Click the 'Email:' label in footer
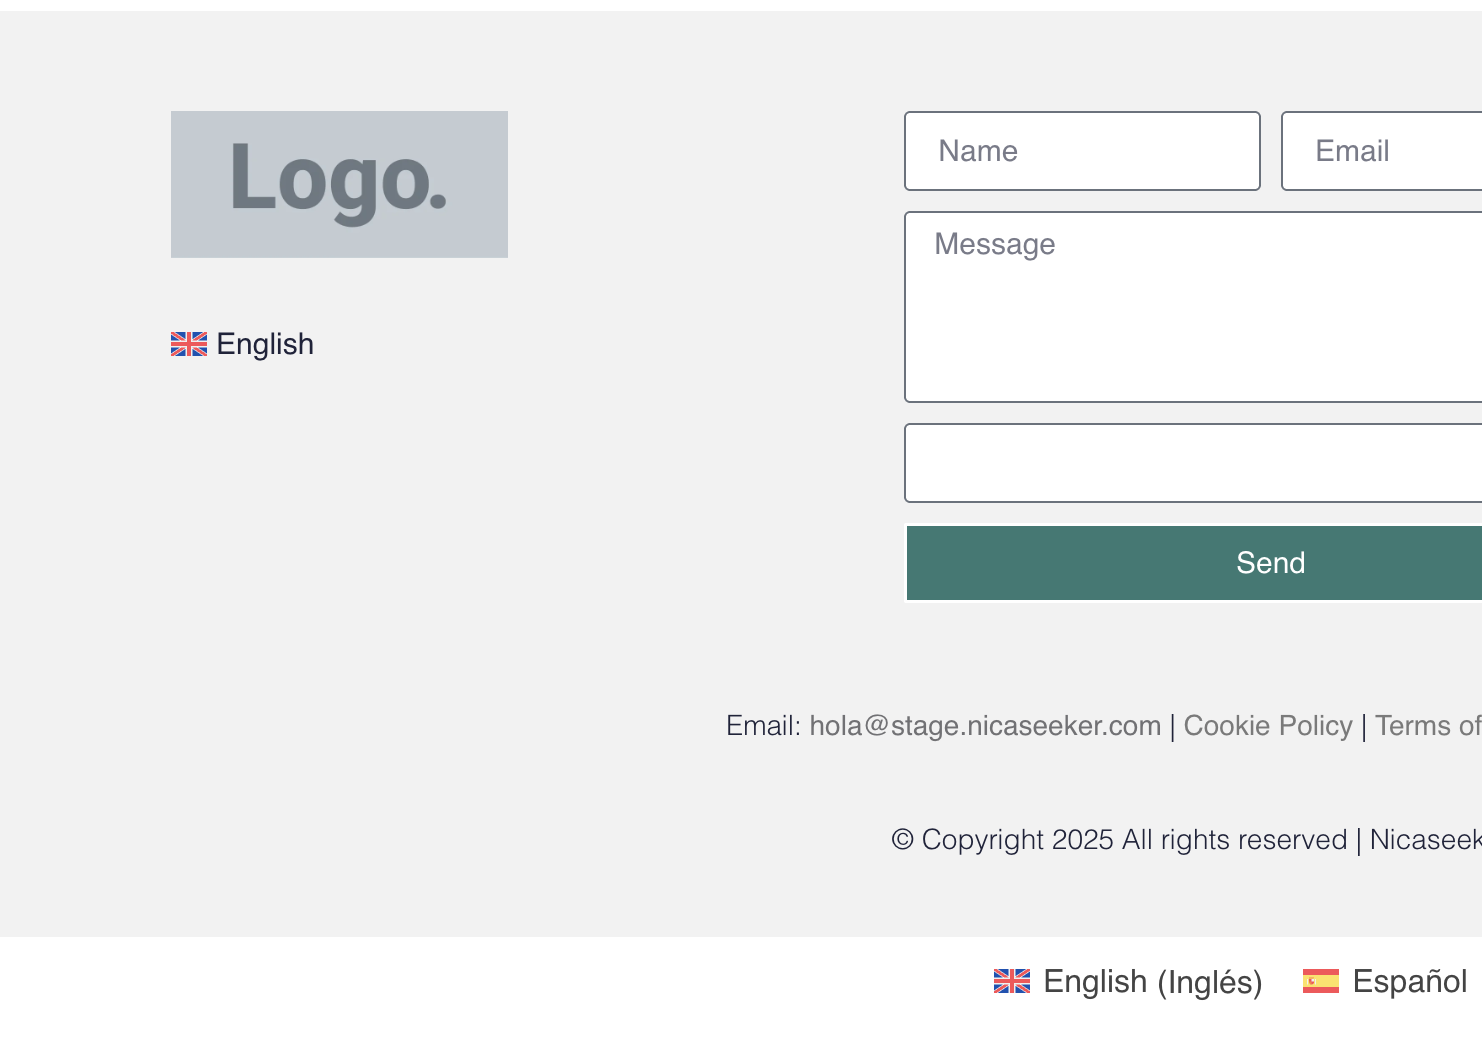This screenshot has width=1482, height=1056. pyautogui.click(x=763, y=726)
